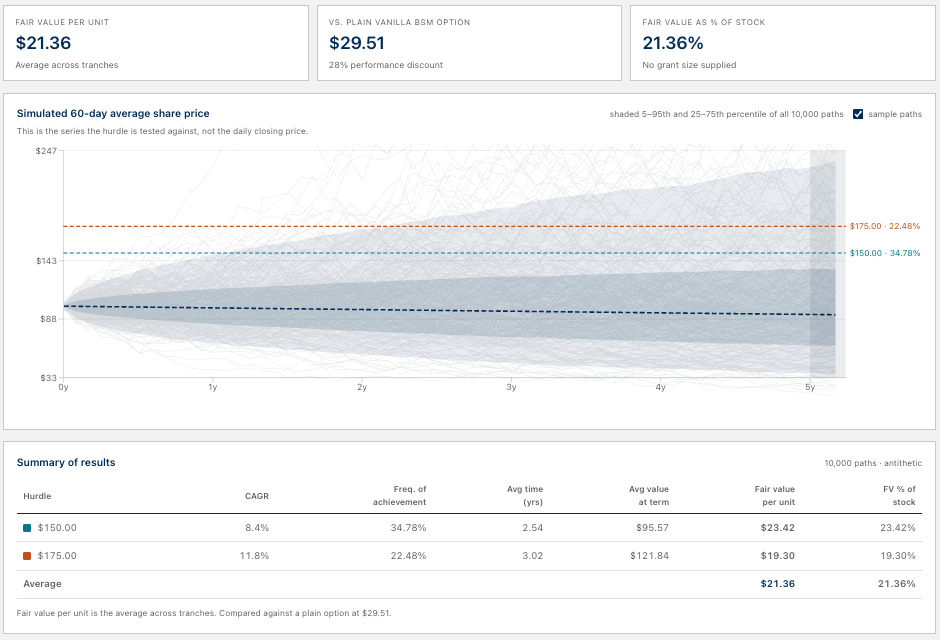The width and height of the screenshot is (940, 640).
Task: Click the hurdle series explanation subtitle
Action: [162, 131]
